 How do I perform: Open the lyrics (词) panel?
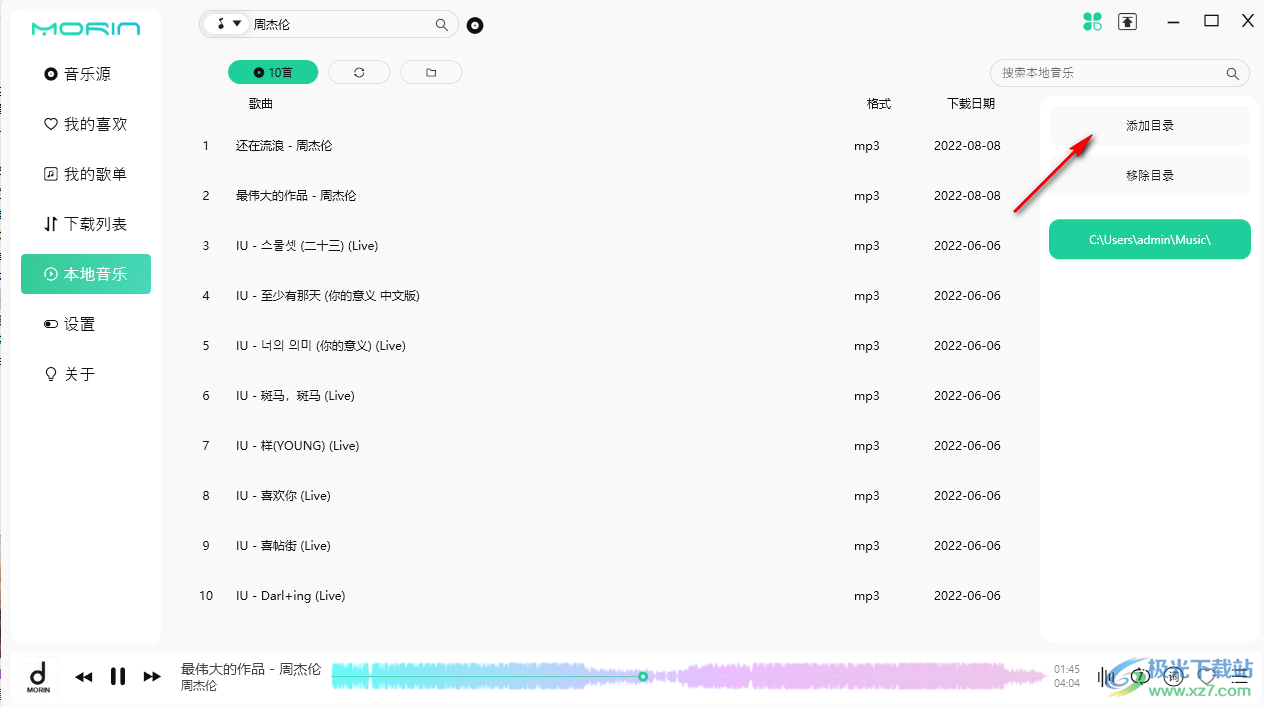[x=1173, y=676]
